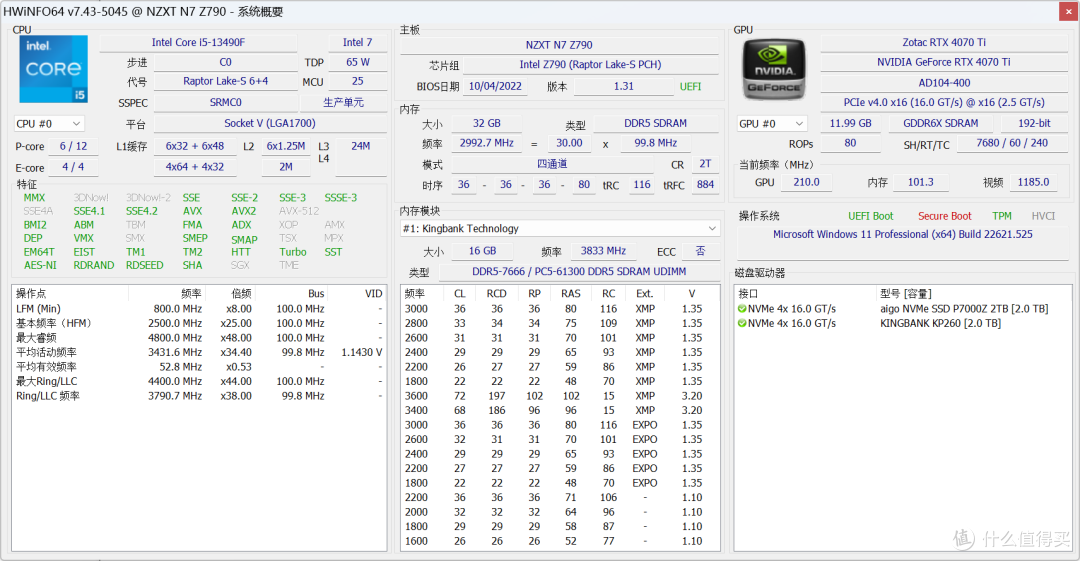This screenshot has width=1080, height=561.
Task: Click BIOS date 10/04/2022 field
Action: (x=495, y=87)
